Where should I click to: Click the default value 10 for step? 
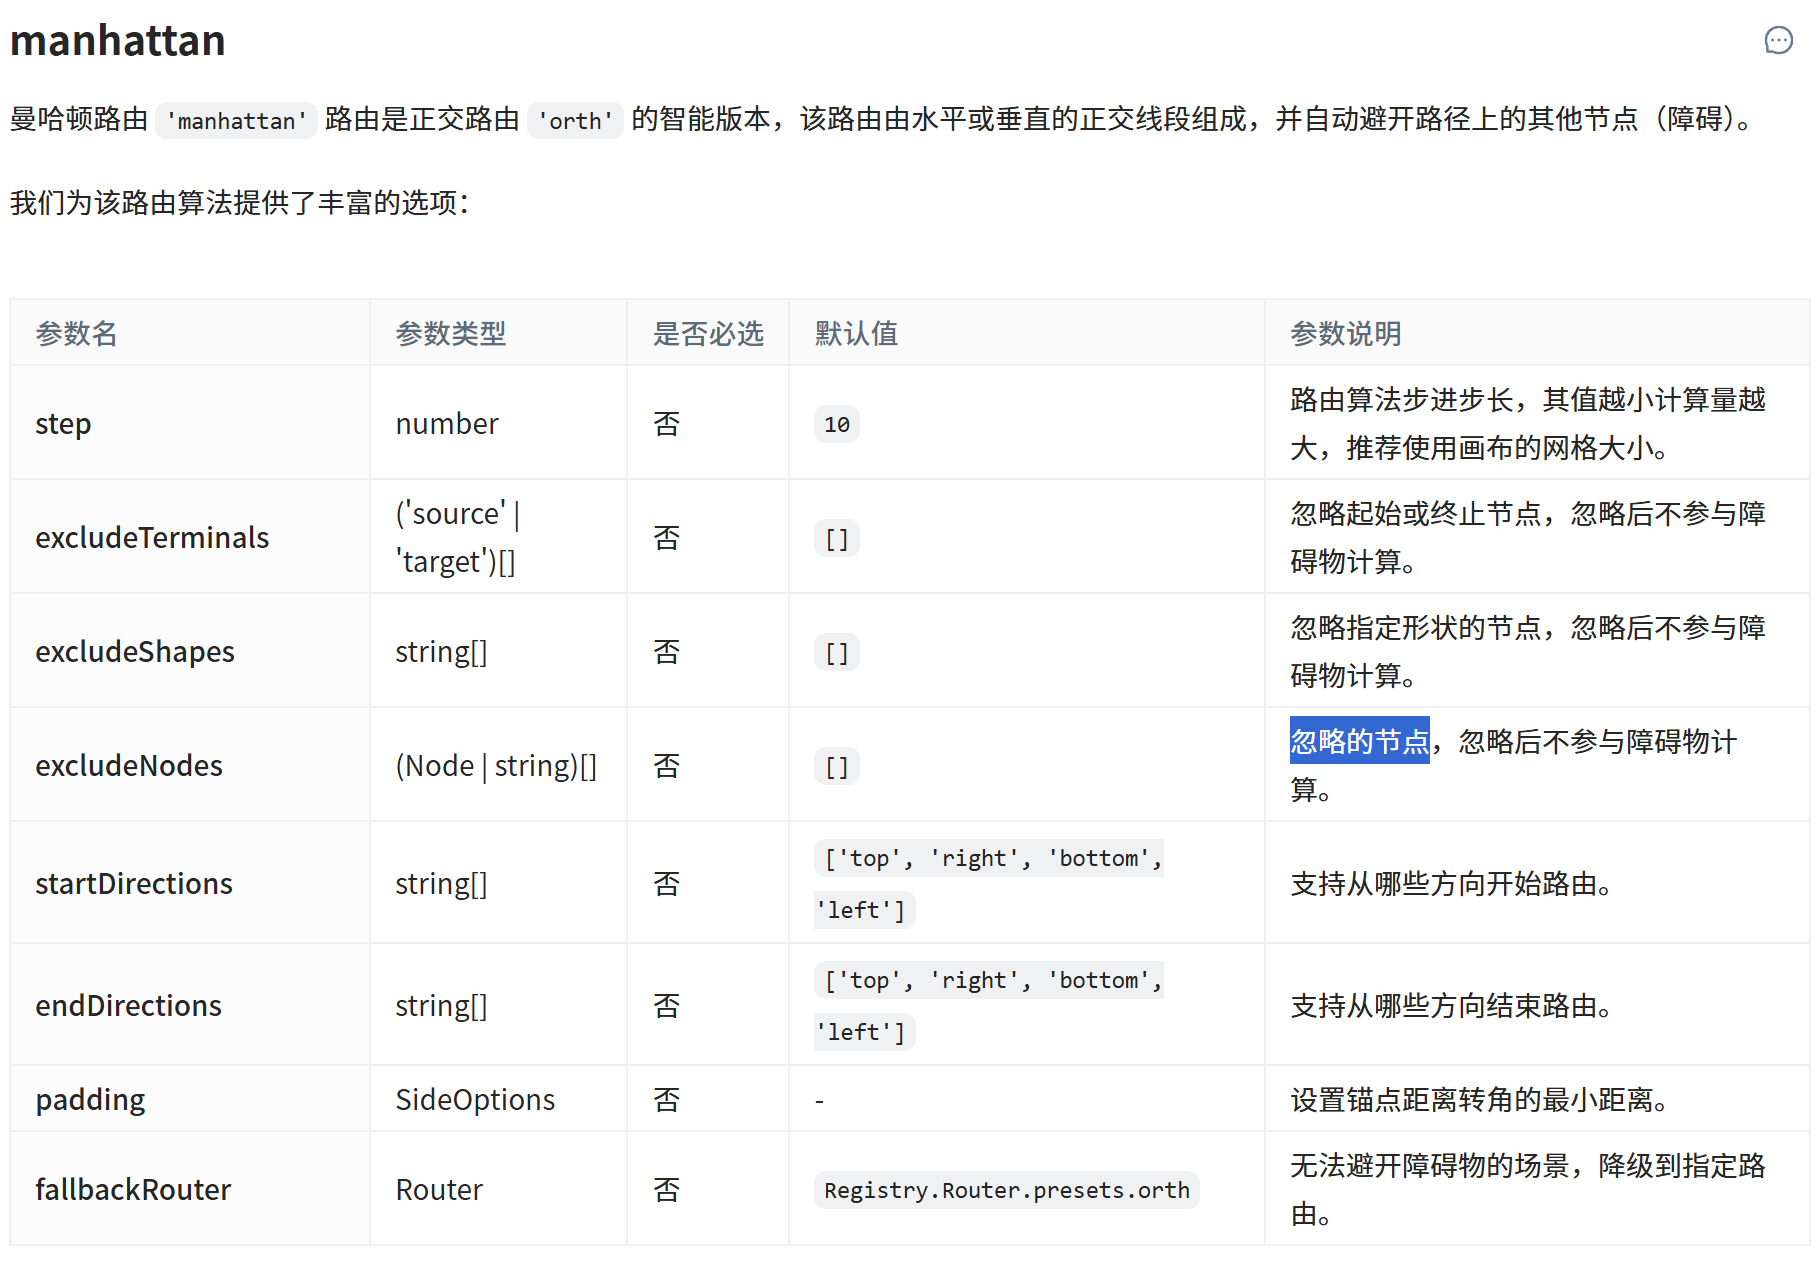[837, 424]
